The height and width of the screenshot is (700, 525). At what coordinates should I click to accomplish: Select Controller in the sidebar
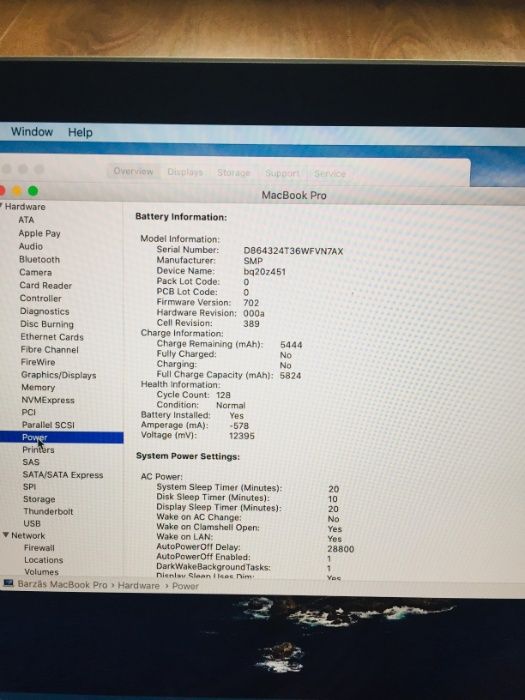(40, 298)
